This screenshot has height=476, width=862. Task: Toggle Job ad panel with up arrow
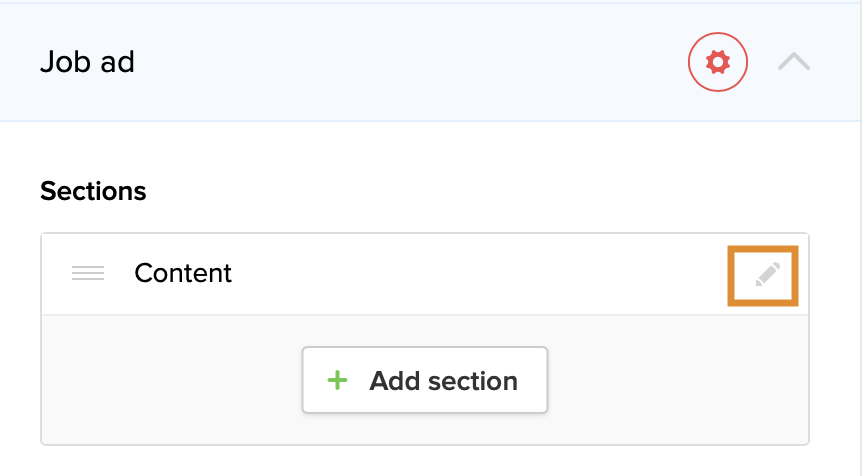coord(794,63)
